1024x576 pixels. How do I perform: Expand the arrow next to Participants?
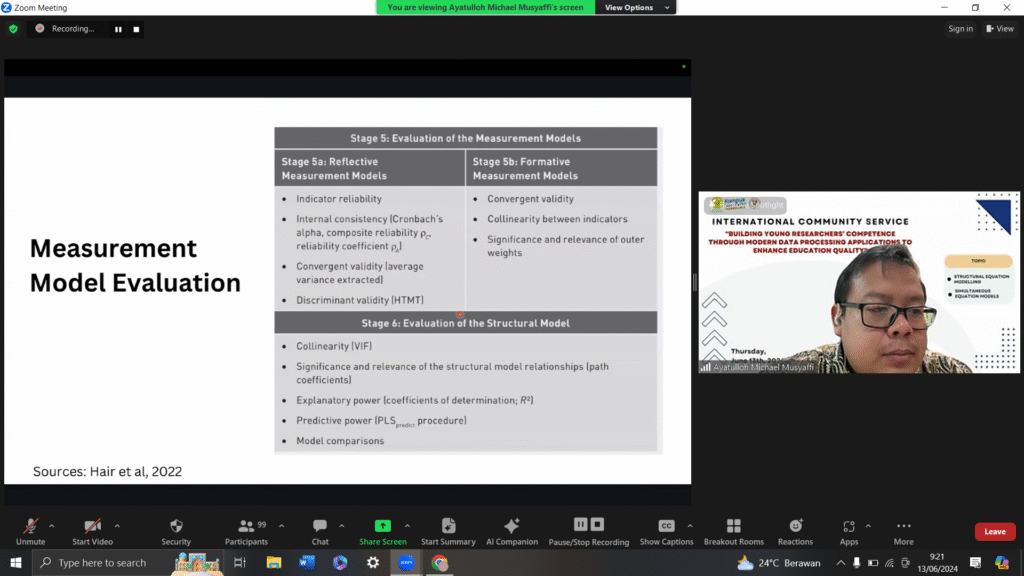(281, 525)
